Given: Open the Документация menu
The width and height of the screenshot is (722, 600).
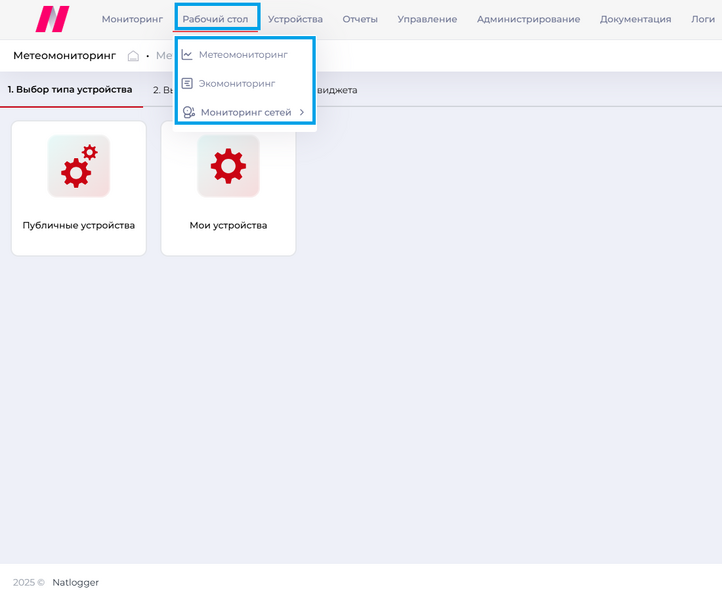Looking at the screenshot, I should 635,19.
